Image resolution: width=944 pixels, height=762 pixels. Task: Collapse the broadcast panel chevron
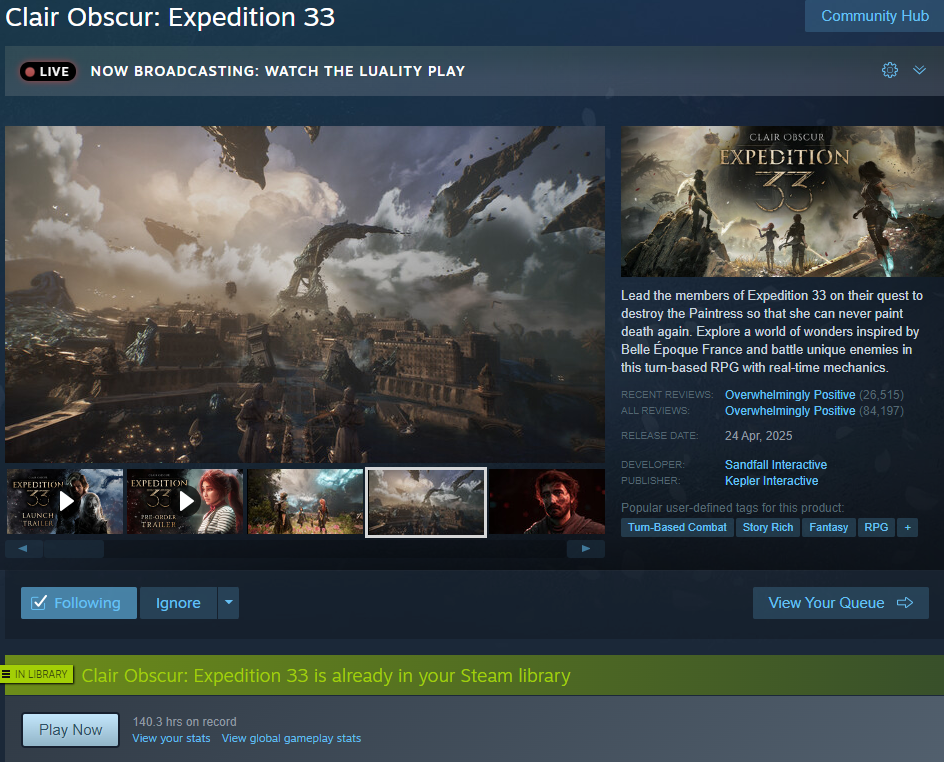point(919,70)
